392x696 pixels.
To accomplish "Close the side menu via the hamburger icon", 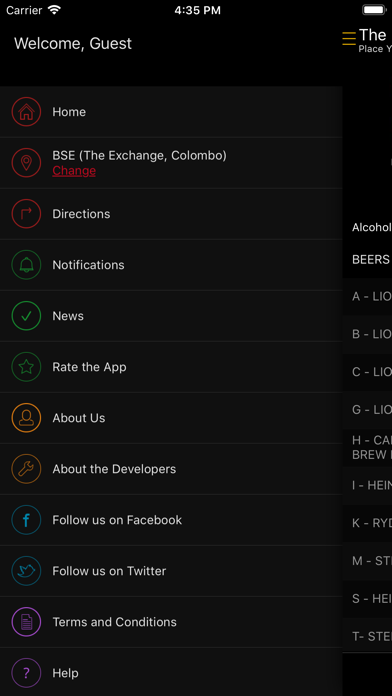I will pos(349,39).
